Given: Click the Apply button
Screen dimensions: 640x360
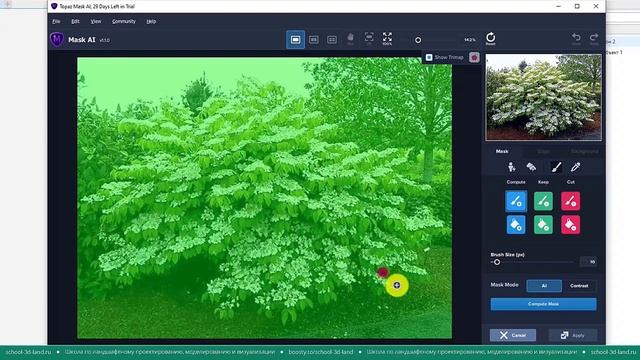Looking at the screenshot, I should (573, 335).
